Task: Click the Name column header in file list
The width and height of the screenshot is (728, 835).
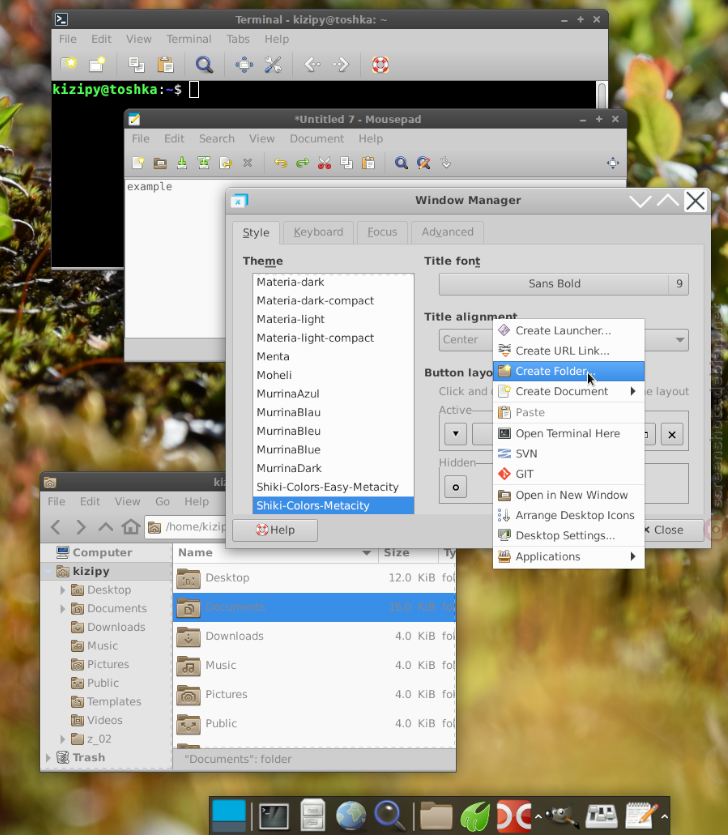Action: click(x=275, y=553)
